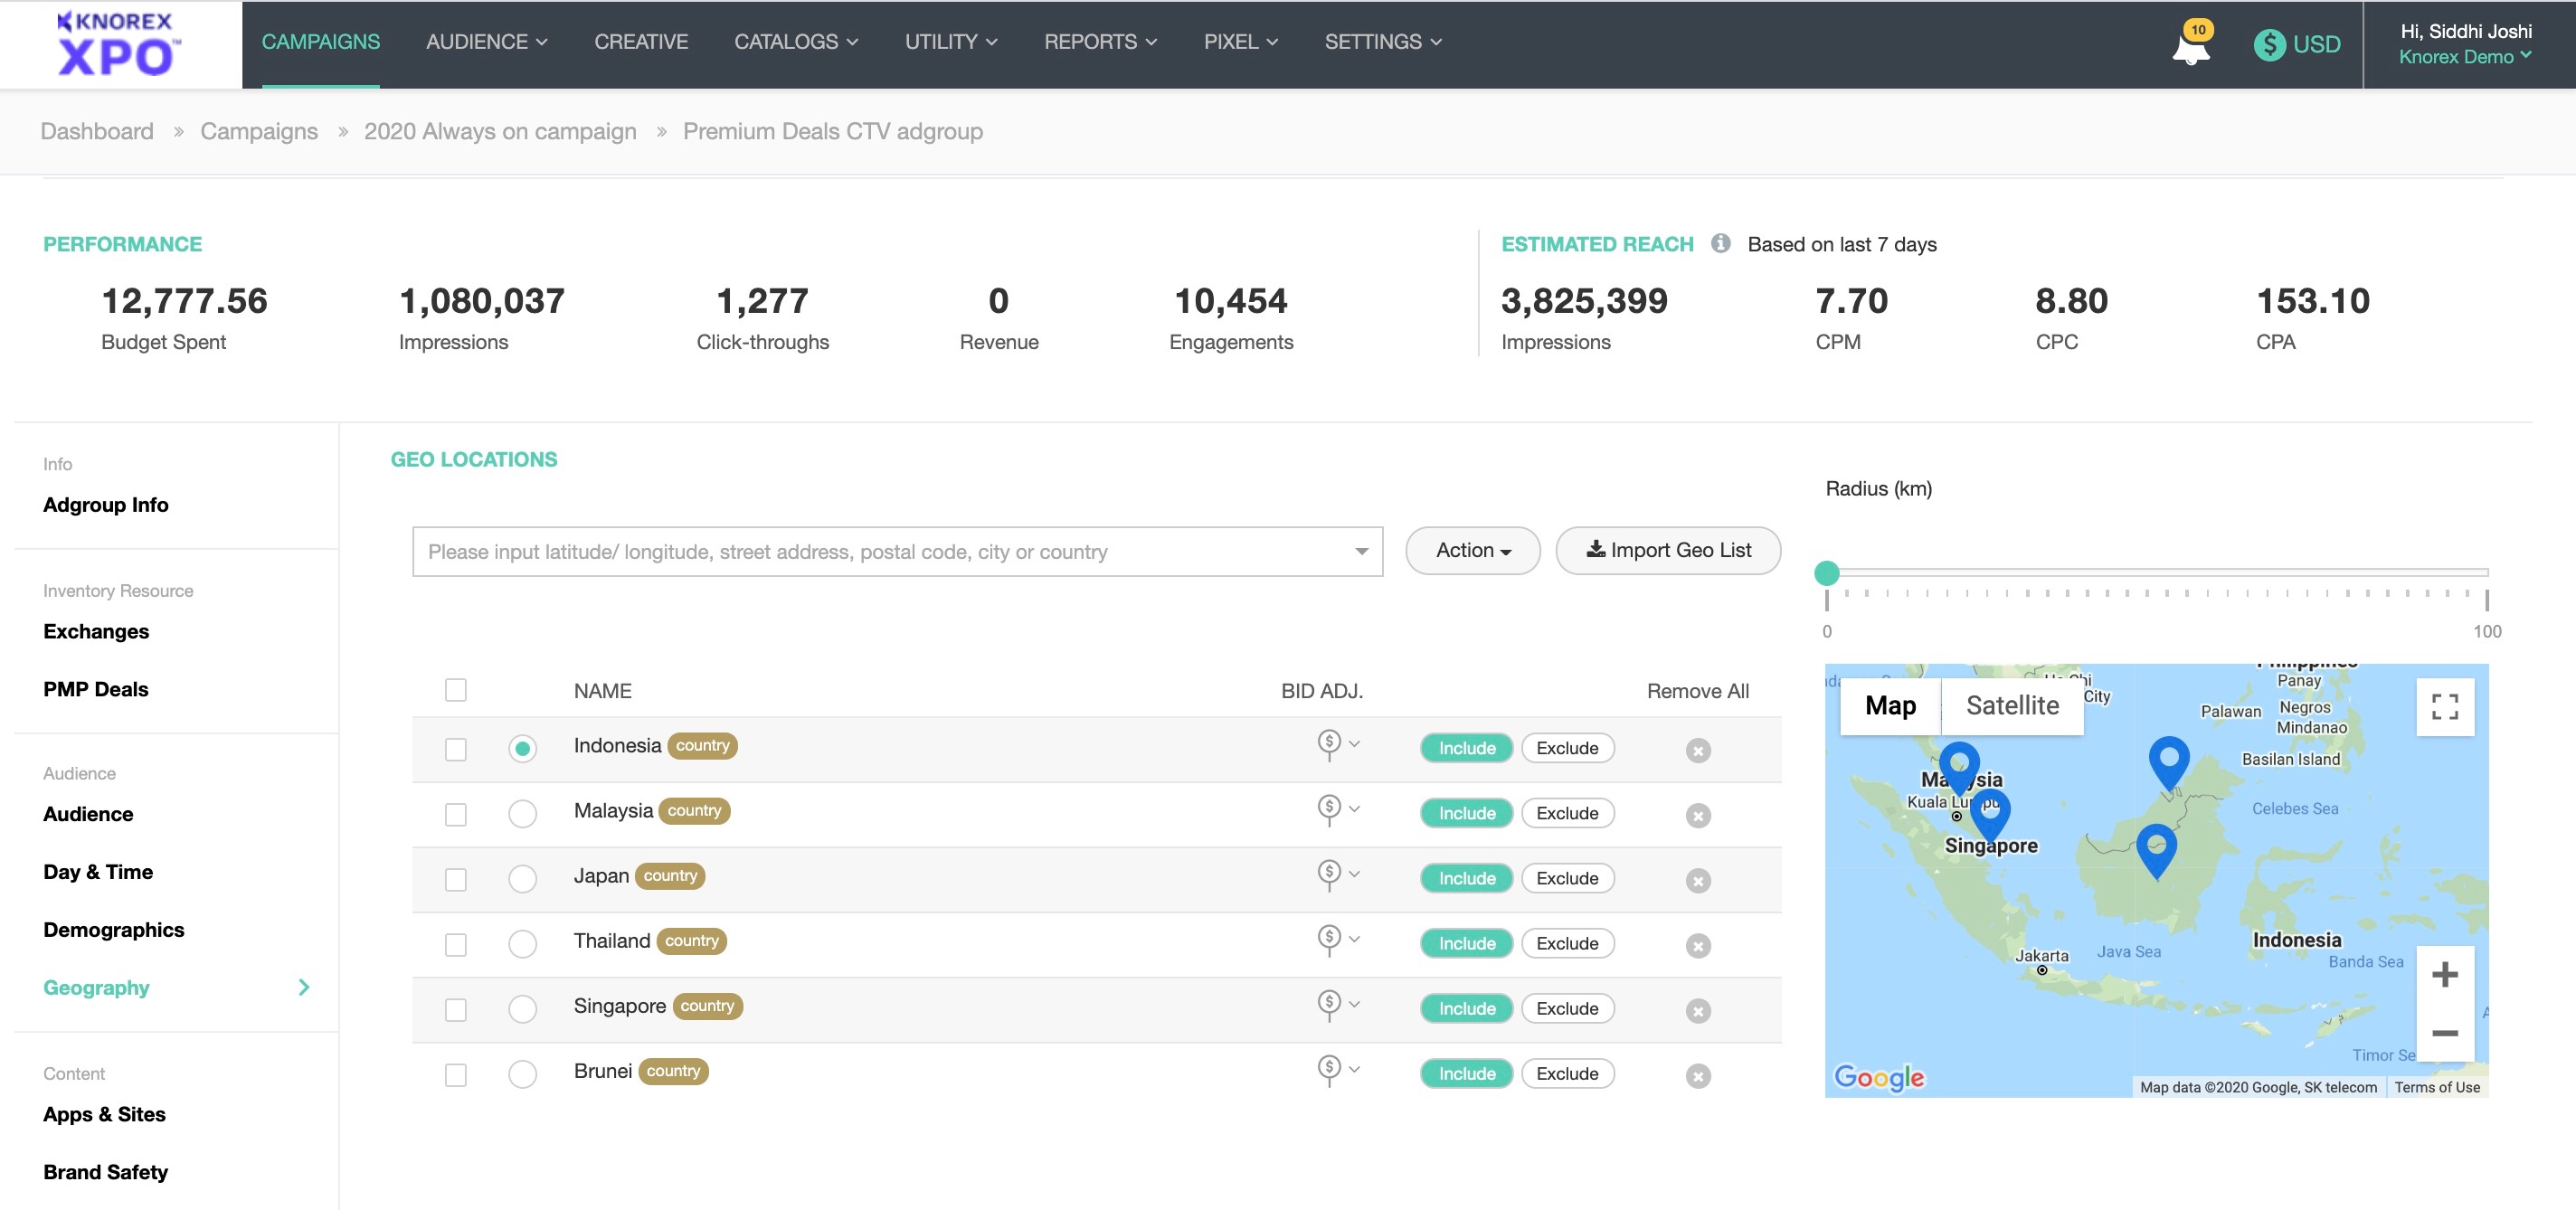The image size is (2576, 1210).
Task: Open Exchanges sidebar section
Action: (96, 631)
